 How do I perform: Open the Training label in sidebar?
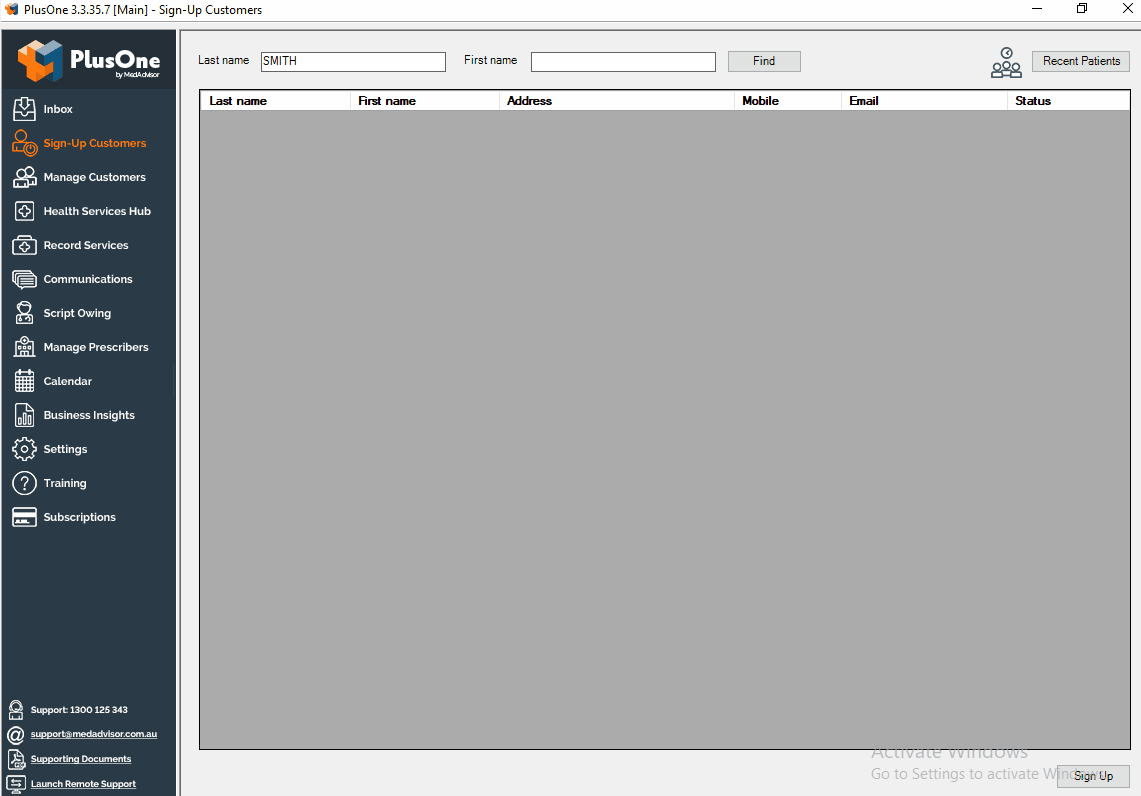click(x=65, y=483)
